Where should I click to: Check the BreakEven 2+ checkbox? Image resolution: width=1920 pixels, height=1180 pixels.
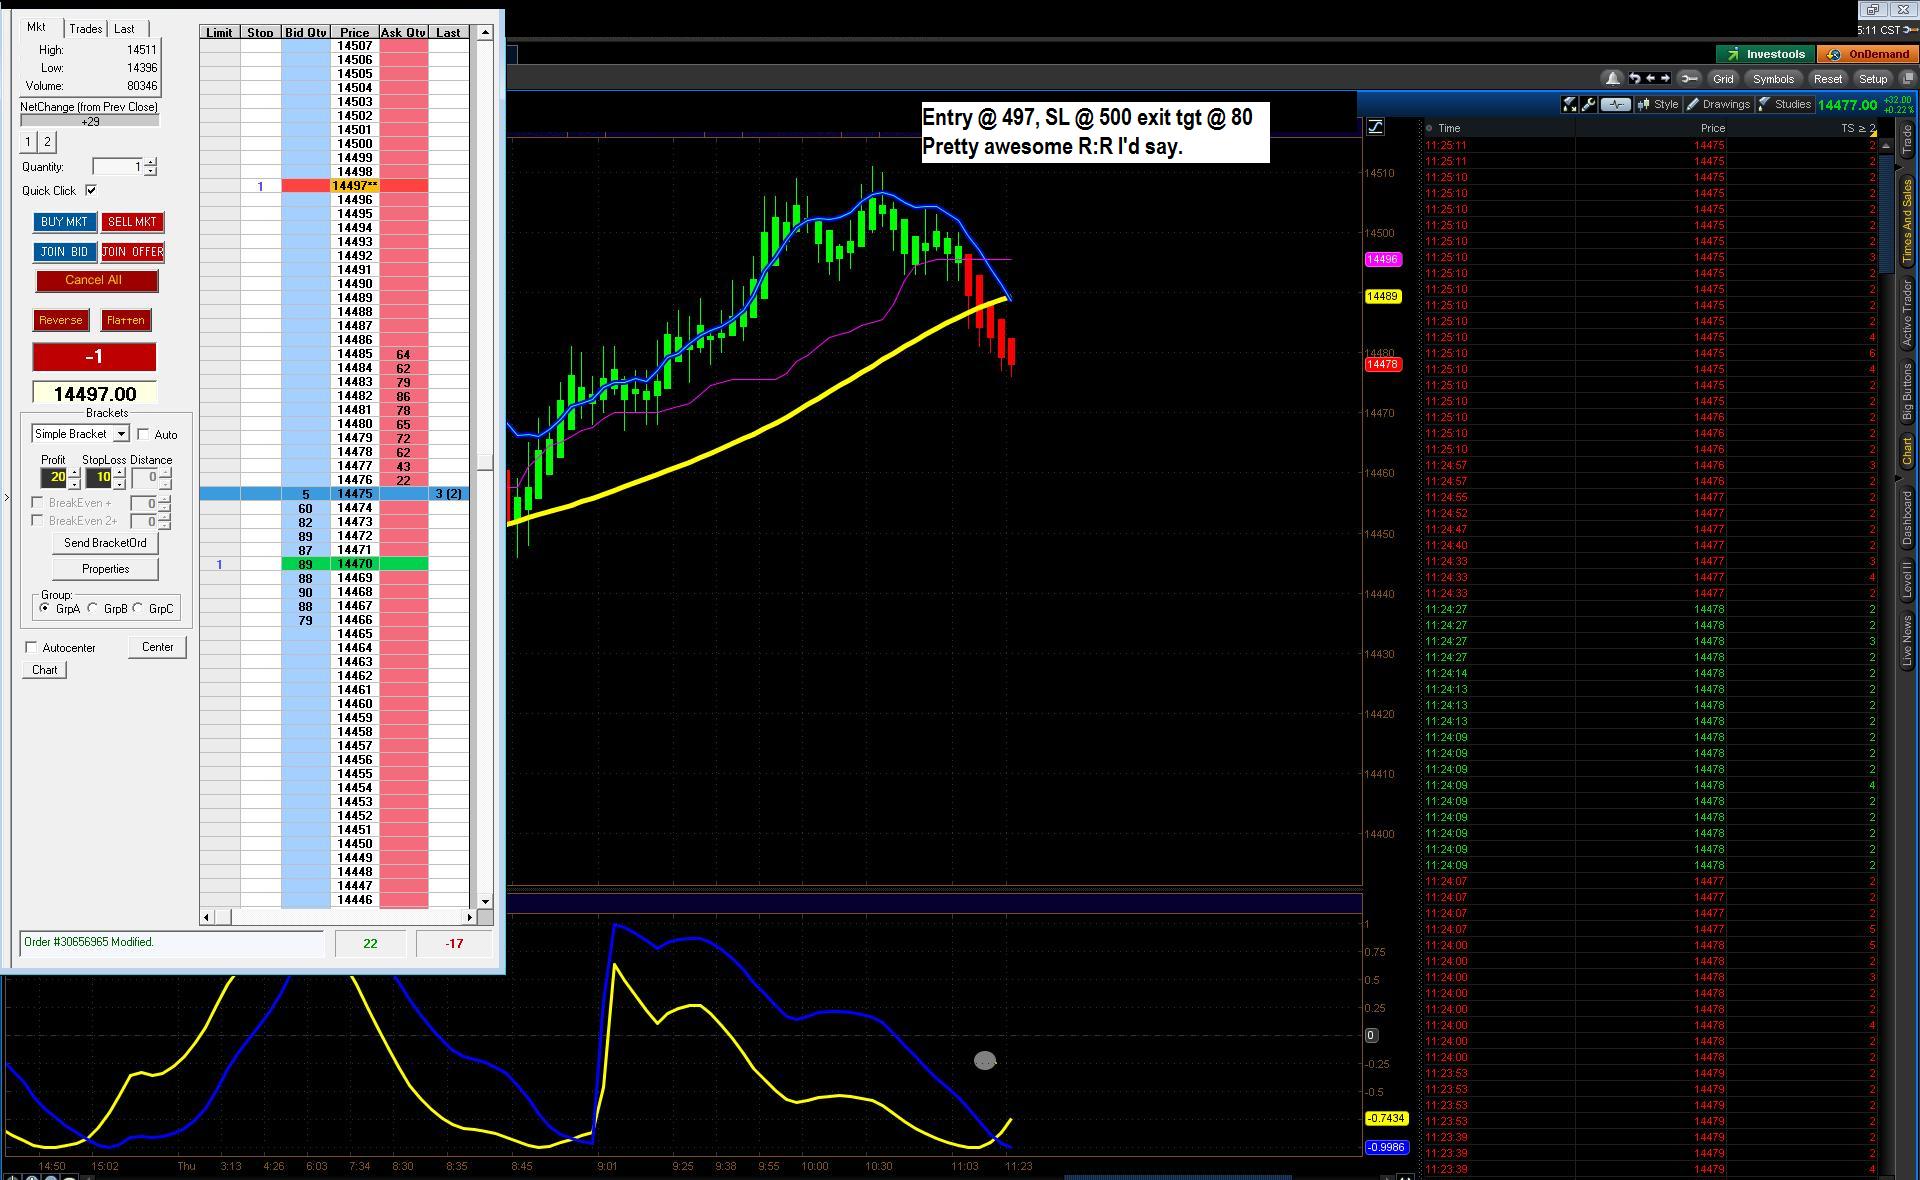(37, 520)
